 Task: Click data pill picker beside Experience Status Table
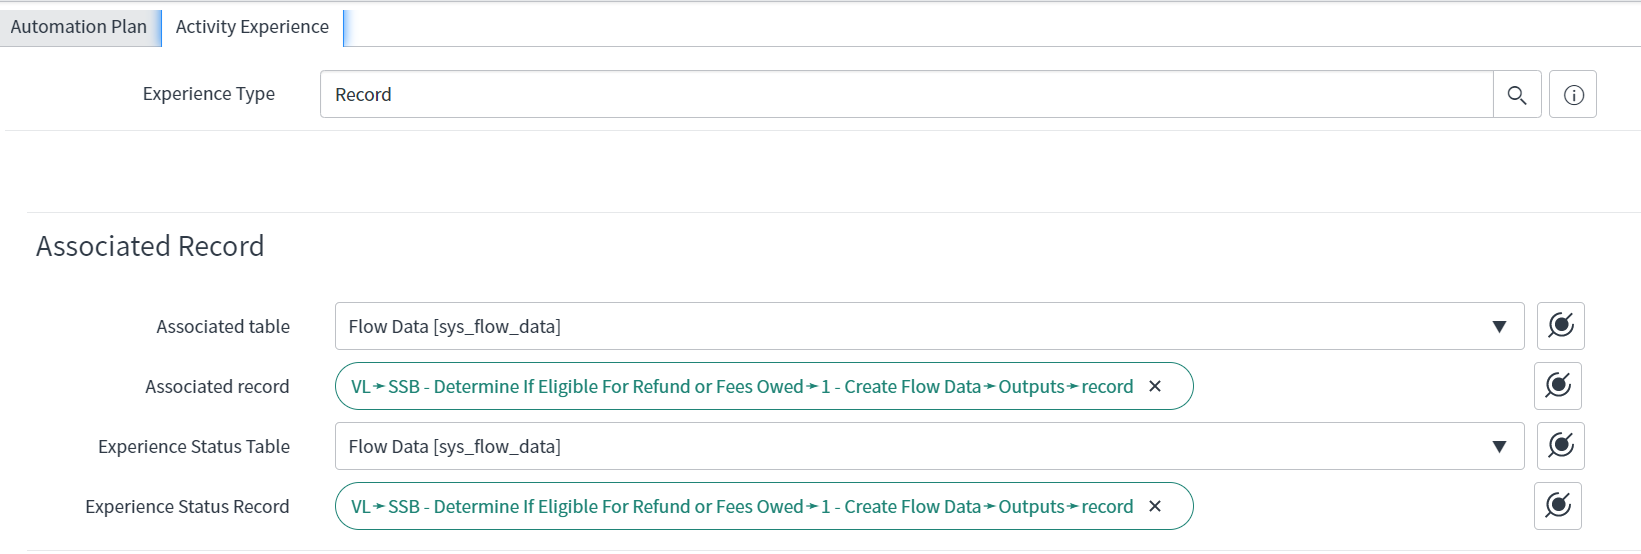[1560, 446]
